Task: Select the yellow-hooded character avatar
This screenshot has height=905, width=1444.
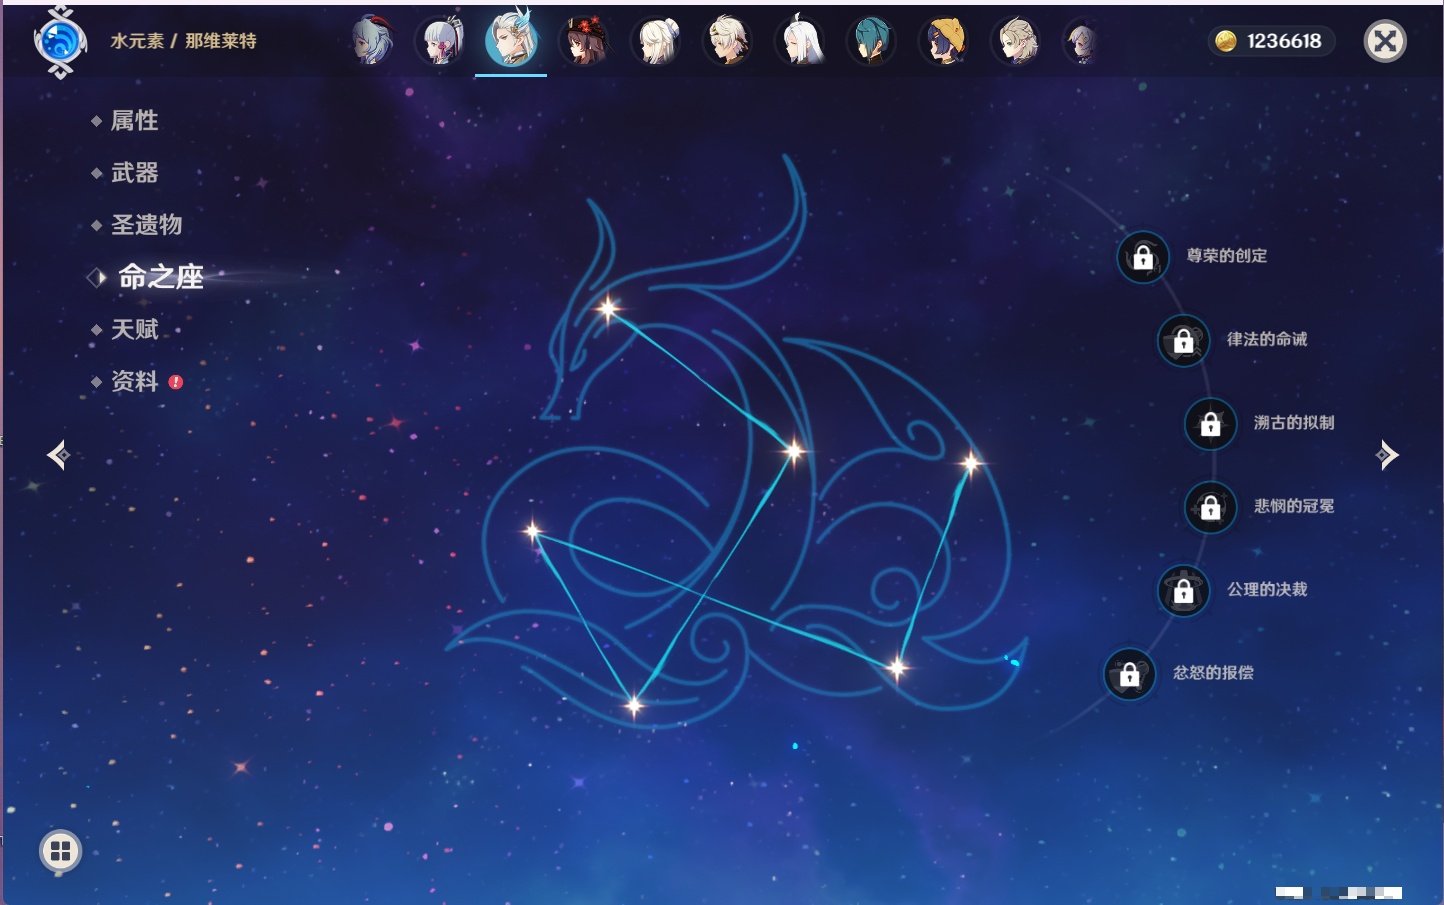Action: click(x=945, y=41)
